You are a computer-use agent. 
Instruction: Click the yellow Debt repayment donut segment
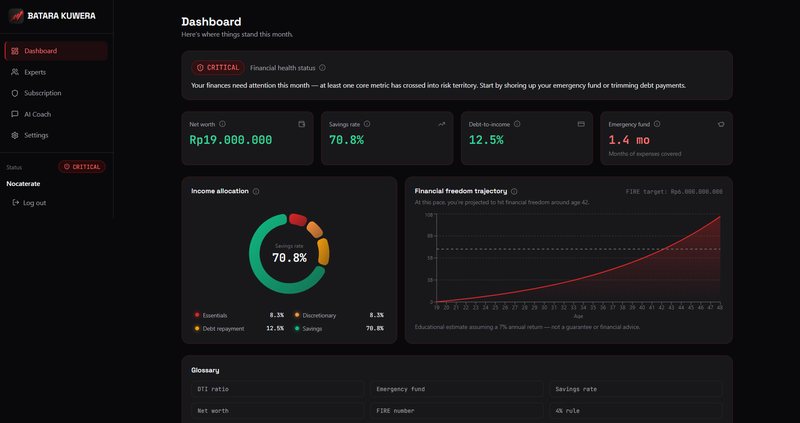point(323,252)
